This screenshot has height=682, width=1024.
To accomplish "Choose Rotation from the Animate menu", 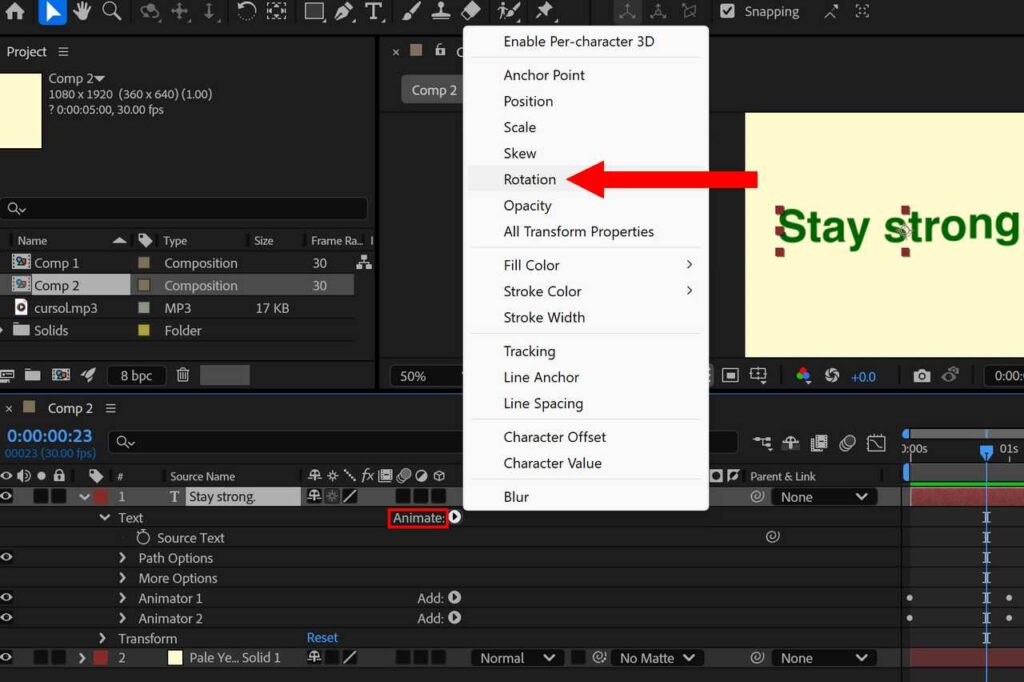I will coord(530,179).
